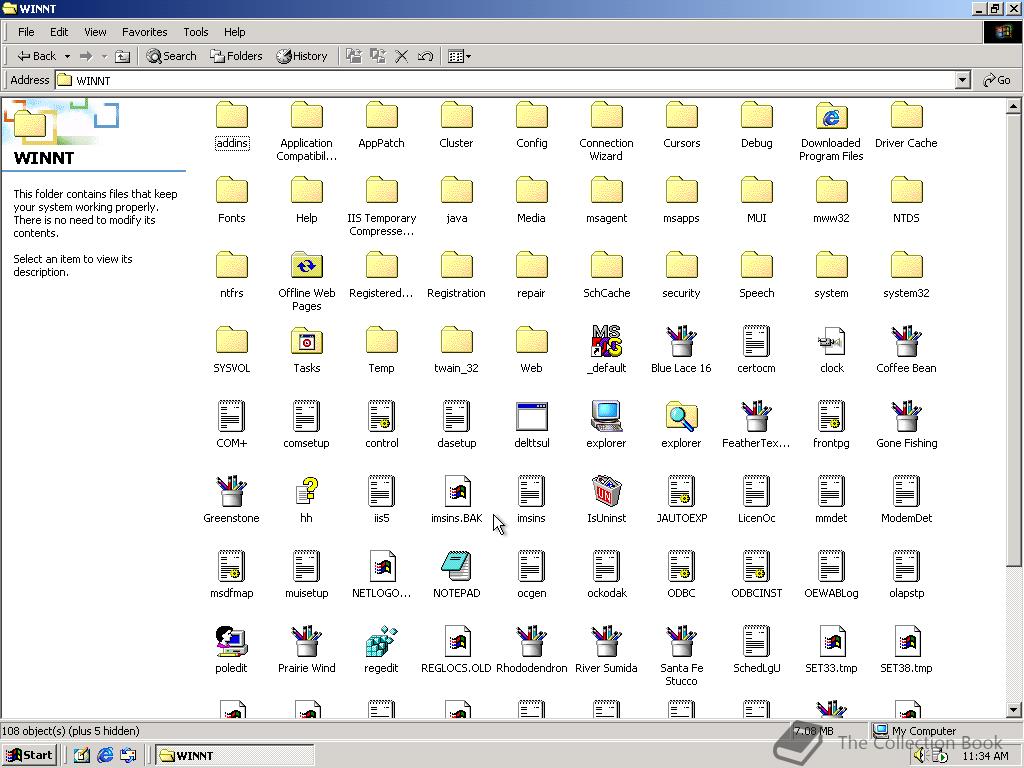Viewport: 1024px width, 768px height.
Task: Select the imsins.BAK file icon
Action: pos(456,491)
